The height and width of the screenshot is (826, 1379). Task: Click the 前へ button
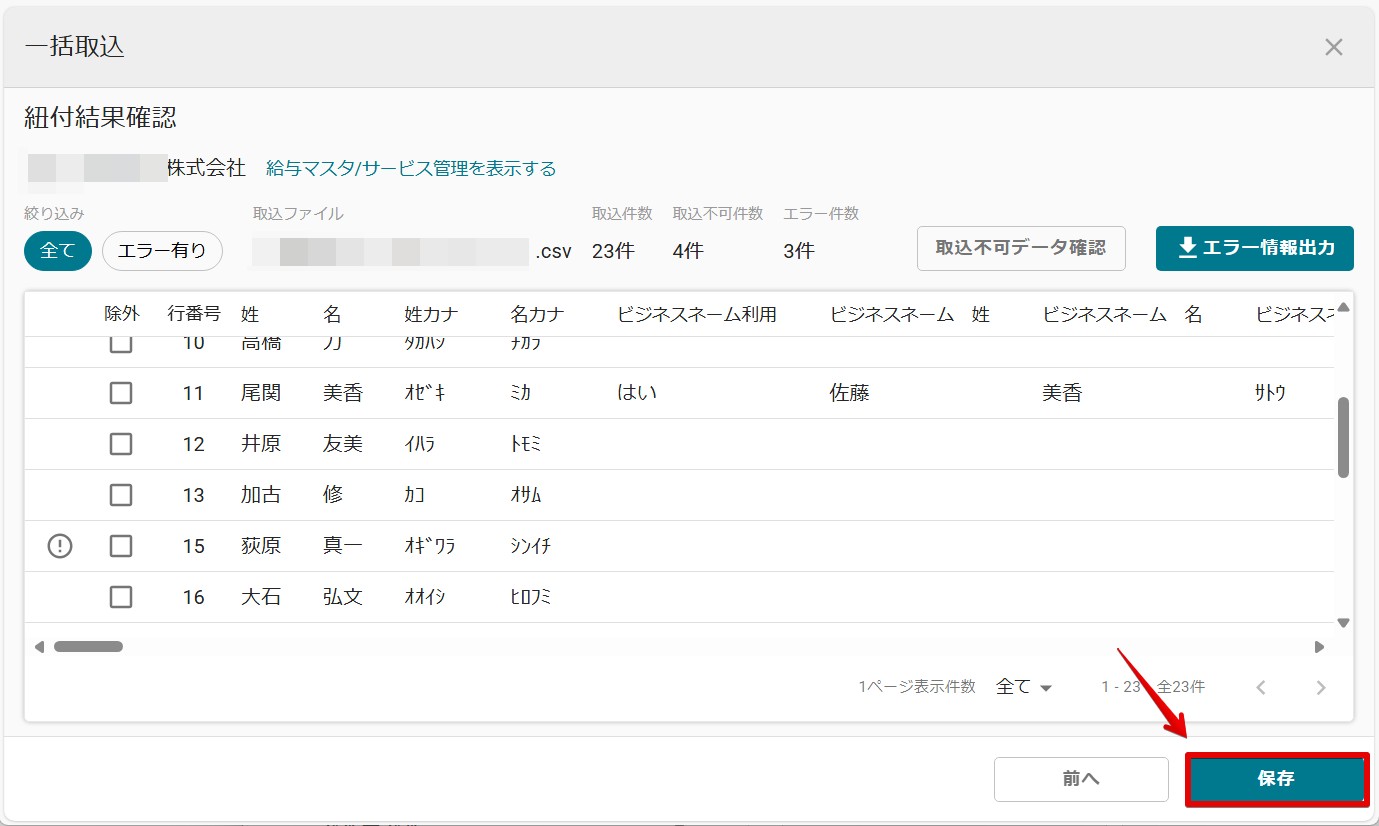[1081, 779]
